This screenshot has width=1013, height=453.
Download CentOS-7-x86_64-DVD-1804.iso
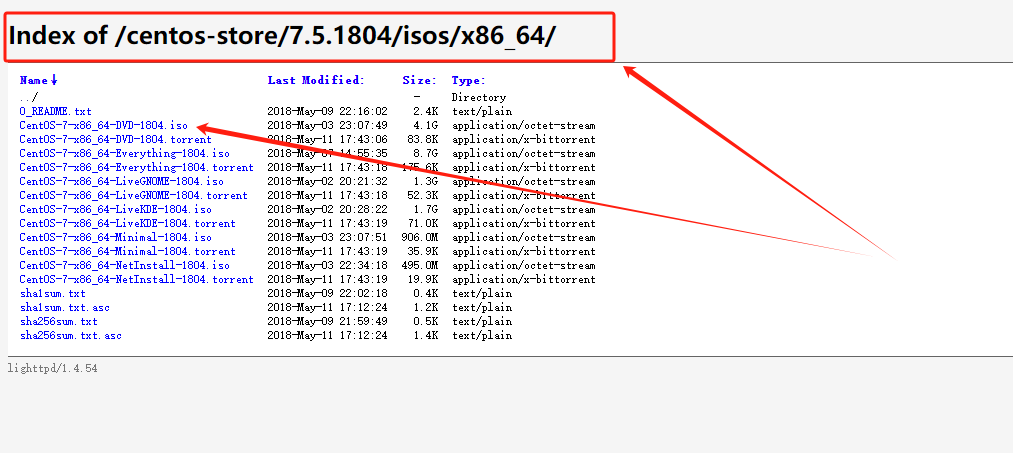[x=103, y=125]
